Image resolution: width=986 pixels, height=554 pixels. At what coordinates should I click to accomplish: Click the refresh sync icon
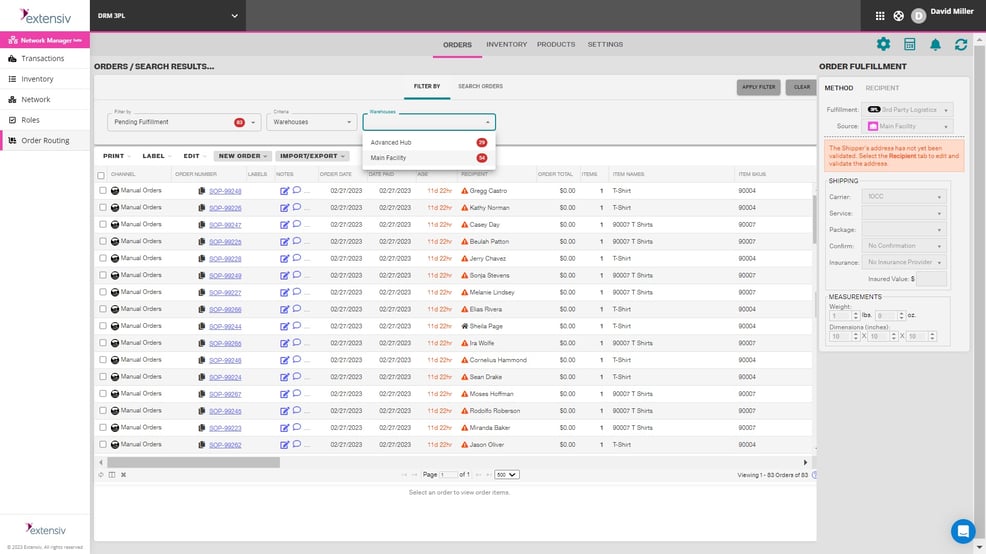click(961, 45)
